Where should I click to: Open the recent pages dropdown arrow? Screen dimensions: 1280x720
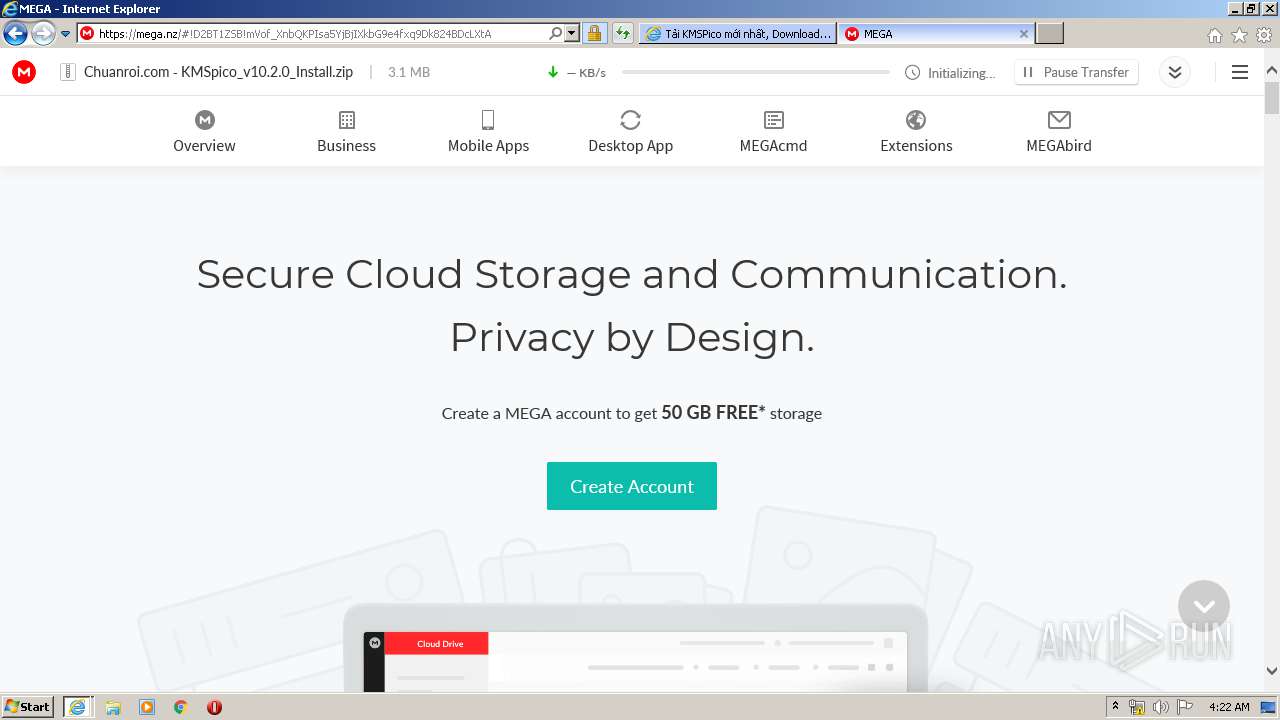(x=66, y=34)
